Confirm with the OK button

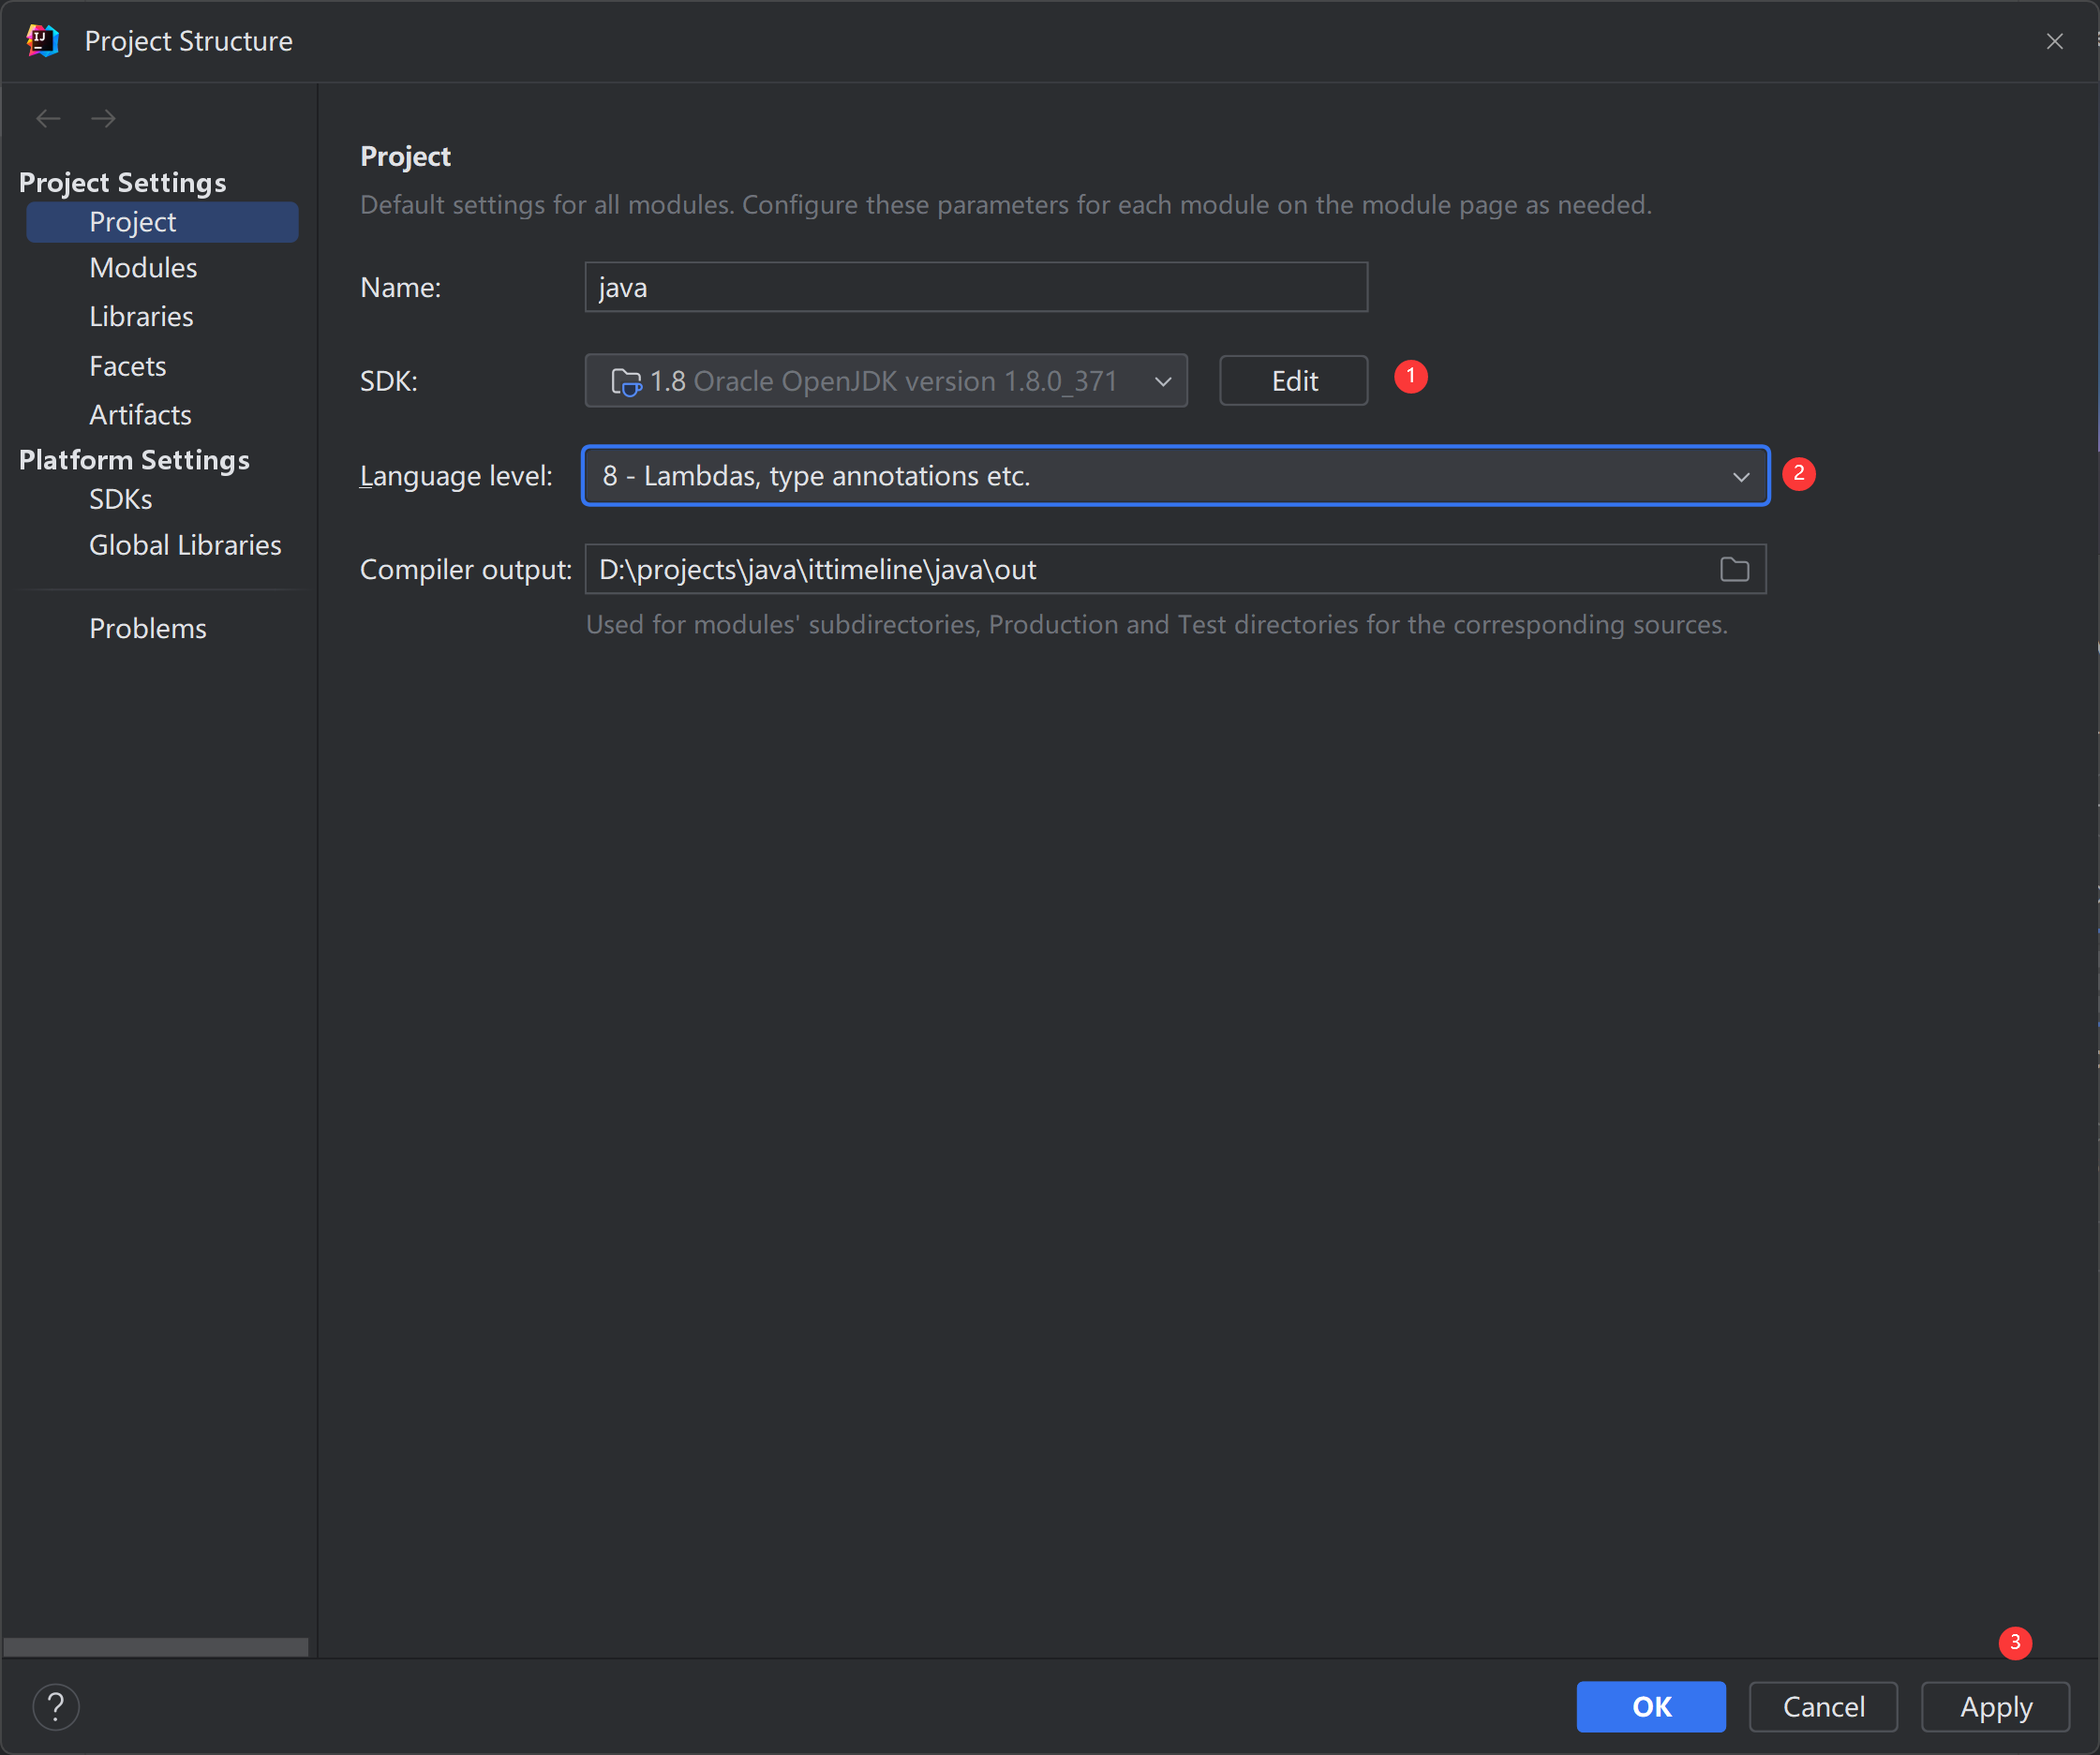coord(1651,1706)
